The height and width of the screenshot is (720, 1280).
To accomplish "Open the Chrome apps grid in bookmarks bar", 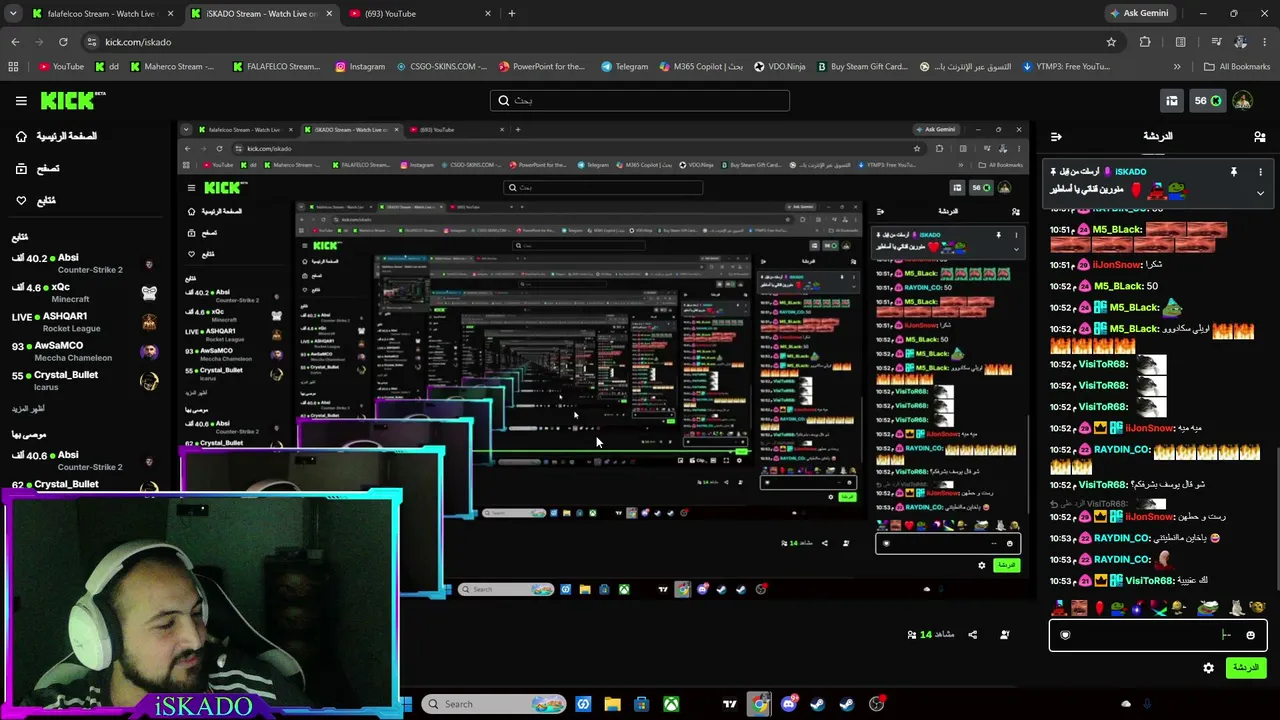I will click(13, 67).
